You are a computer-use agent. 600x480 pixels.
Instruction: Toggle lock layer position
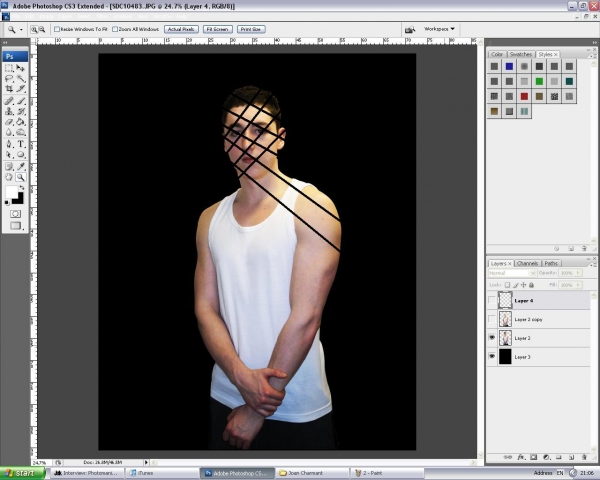click(523, 285)
